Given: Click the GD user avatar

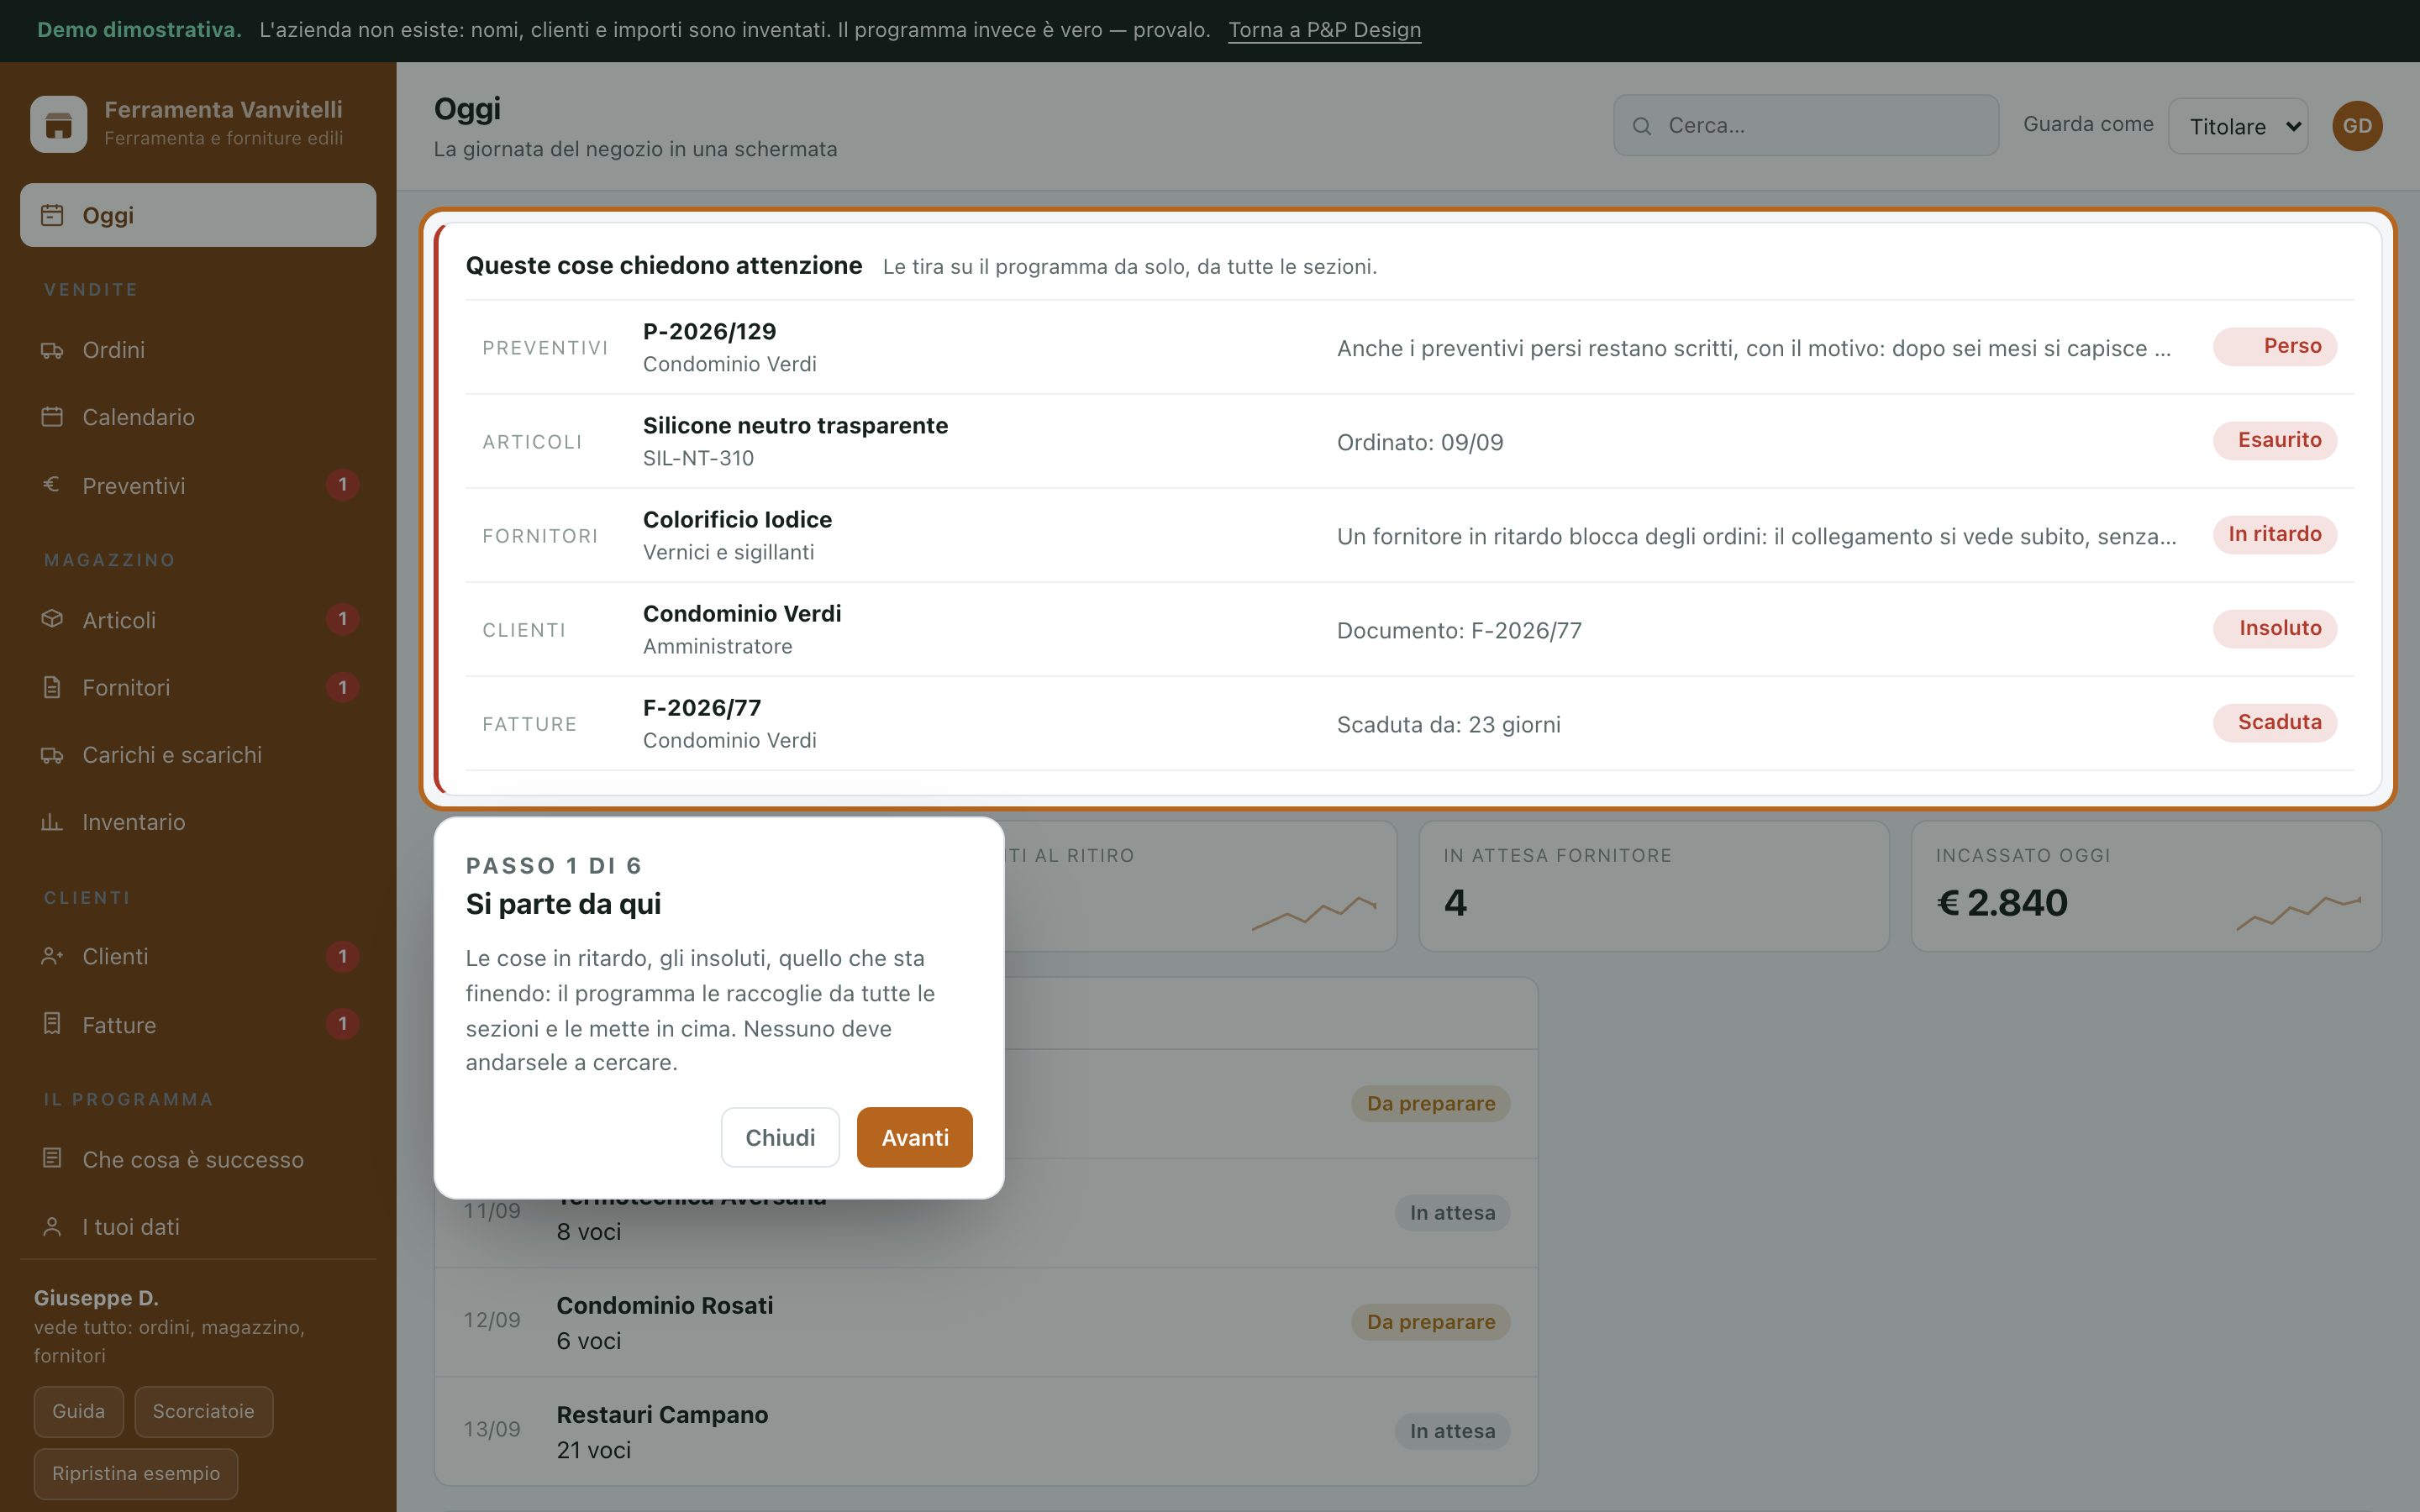Looking at the screenshot, I should pyautogui.click(x=2357, y=126).
